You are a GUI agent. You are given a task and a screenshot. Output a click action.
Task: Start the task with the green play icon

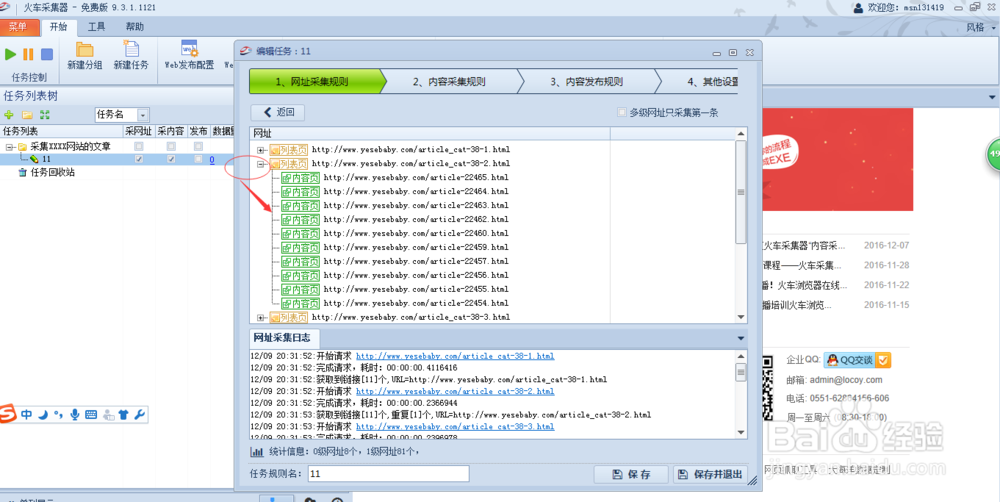pyautogui.click(x=10, y=54)
